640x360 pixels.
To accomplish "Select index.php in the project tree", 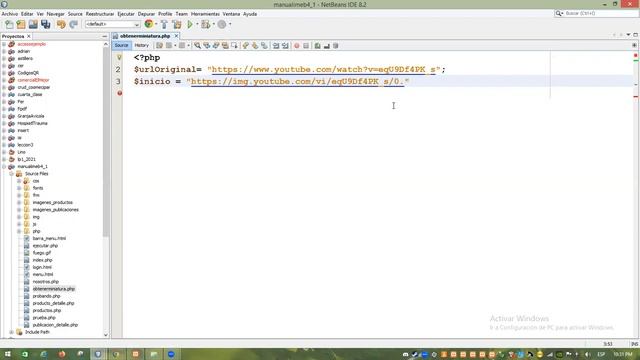I will 42,260.
